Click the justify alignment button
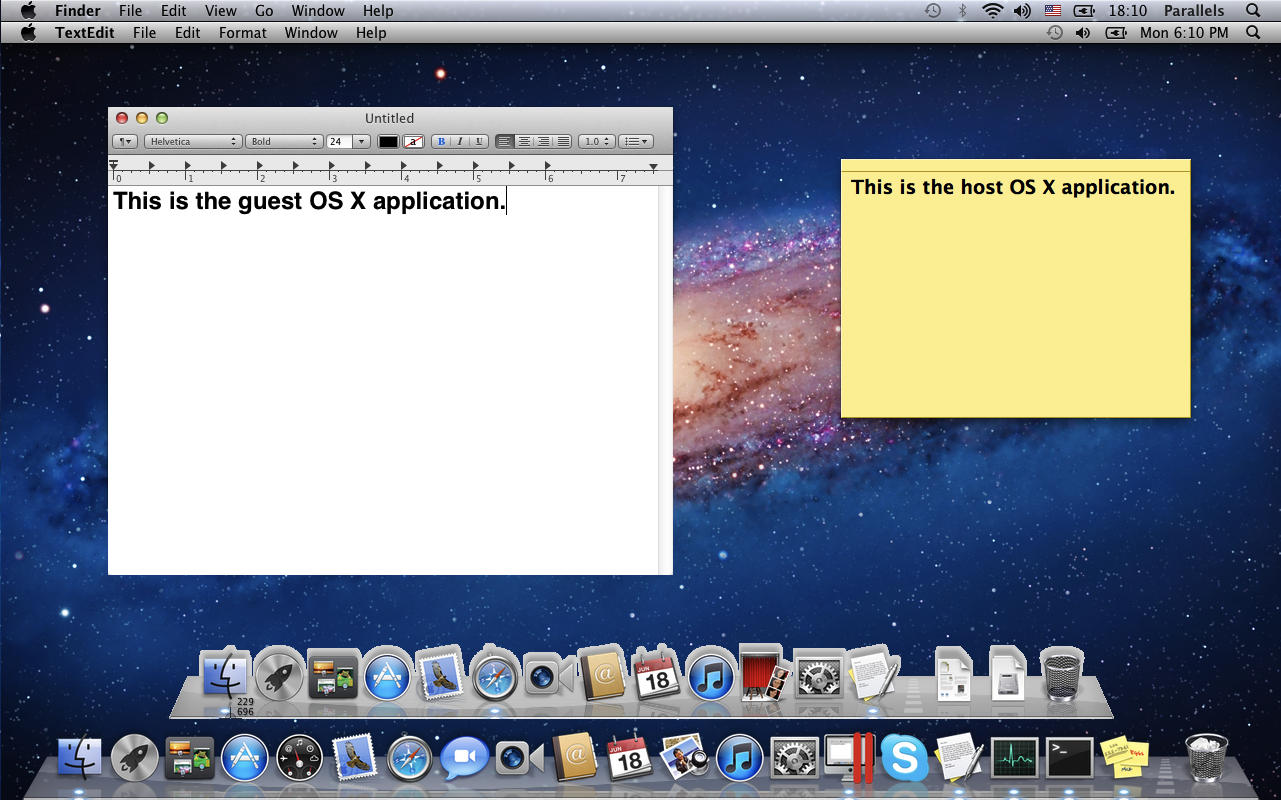Viewport: 1281px width, 800px height. click(x=563, y=141)
